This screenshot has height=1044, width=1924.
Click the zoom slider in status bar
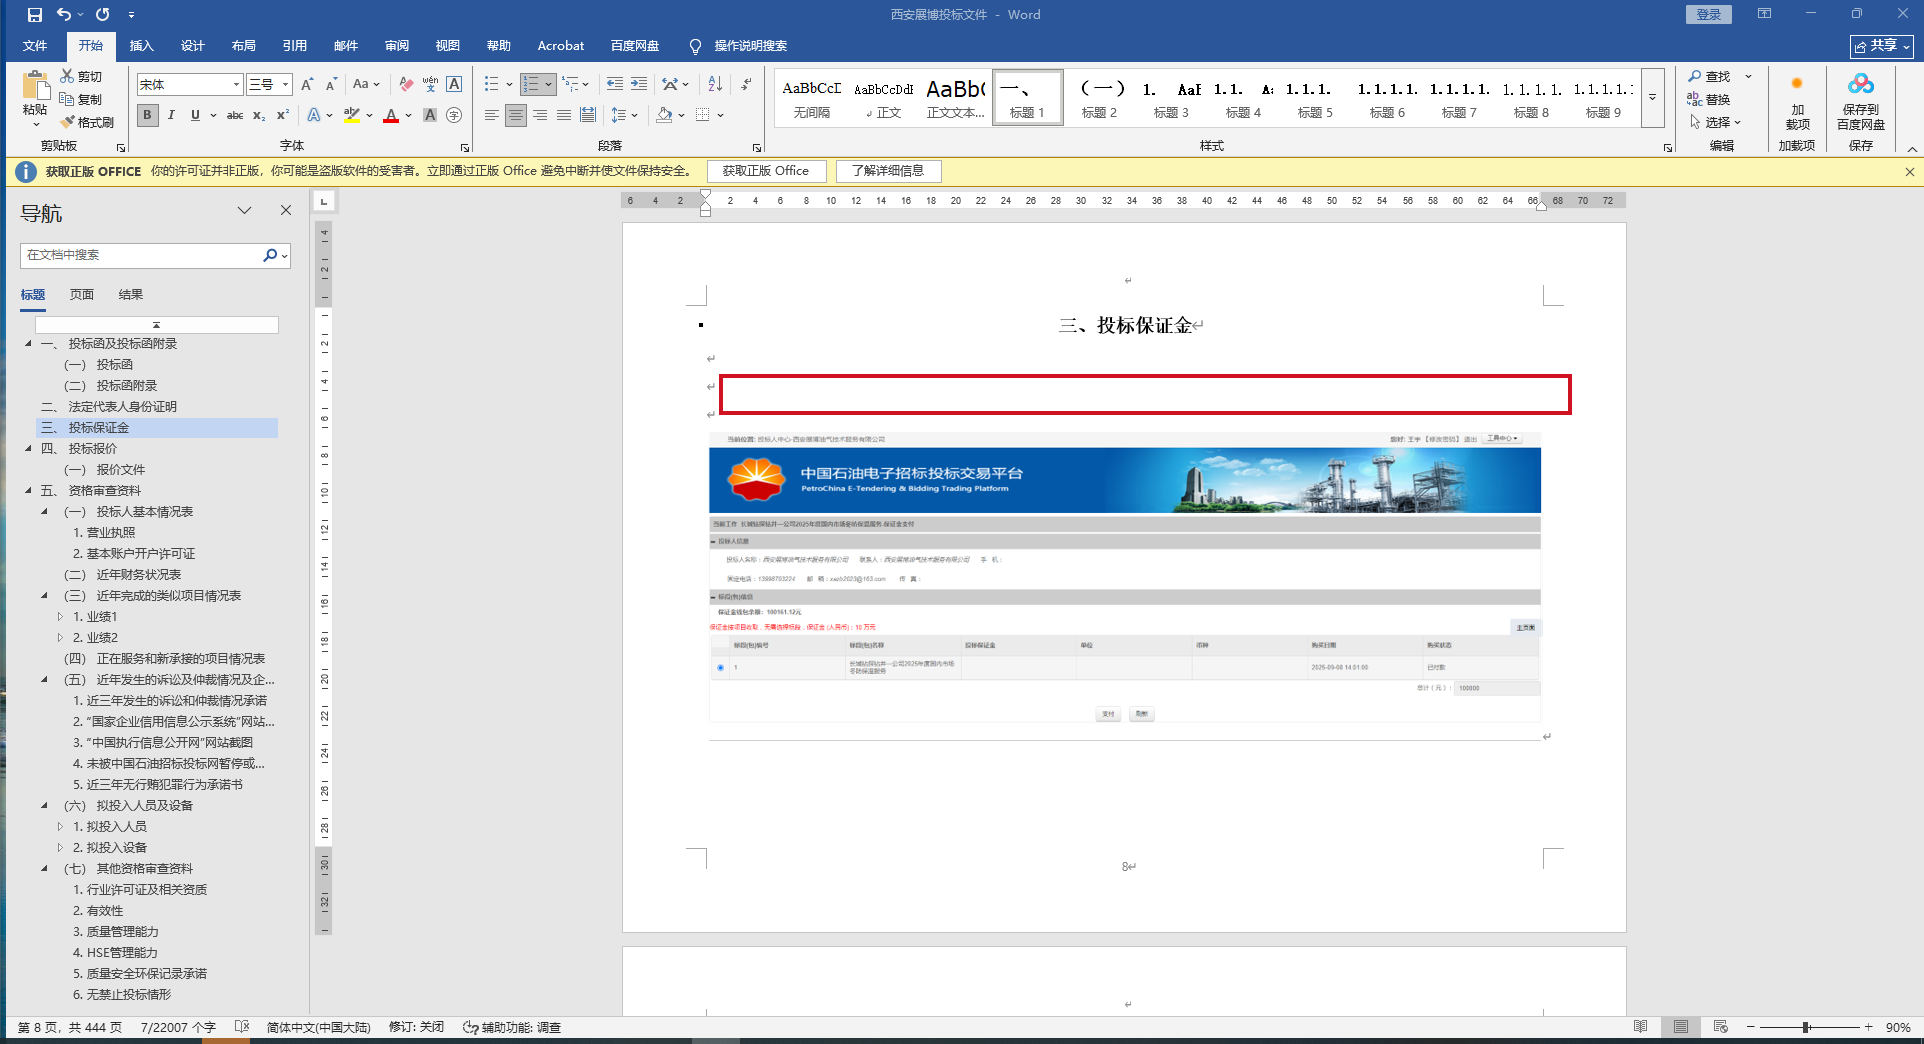[x=1807, y=1027]
